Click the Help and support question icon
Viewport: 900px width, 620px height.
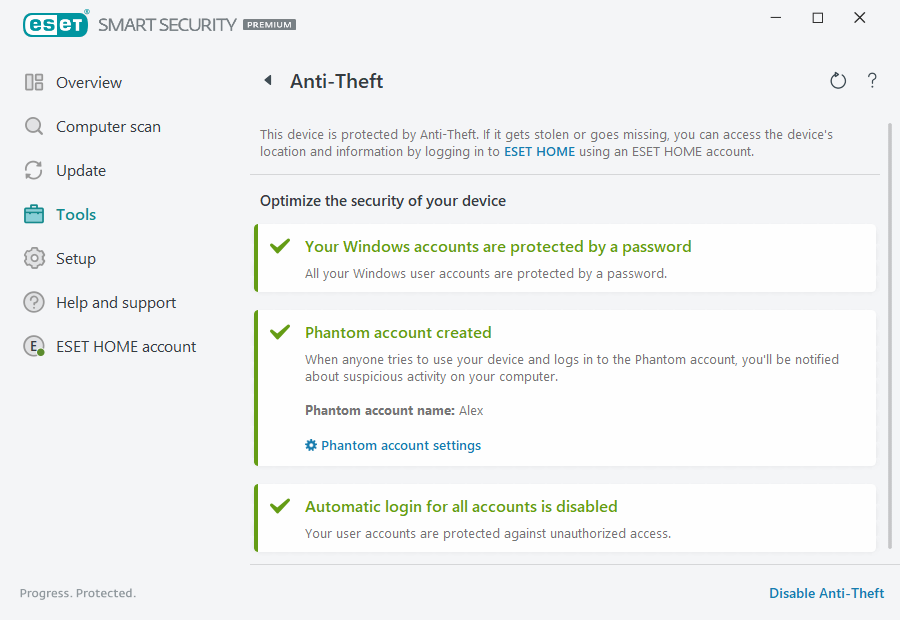tap(31, 302)
